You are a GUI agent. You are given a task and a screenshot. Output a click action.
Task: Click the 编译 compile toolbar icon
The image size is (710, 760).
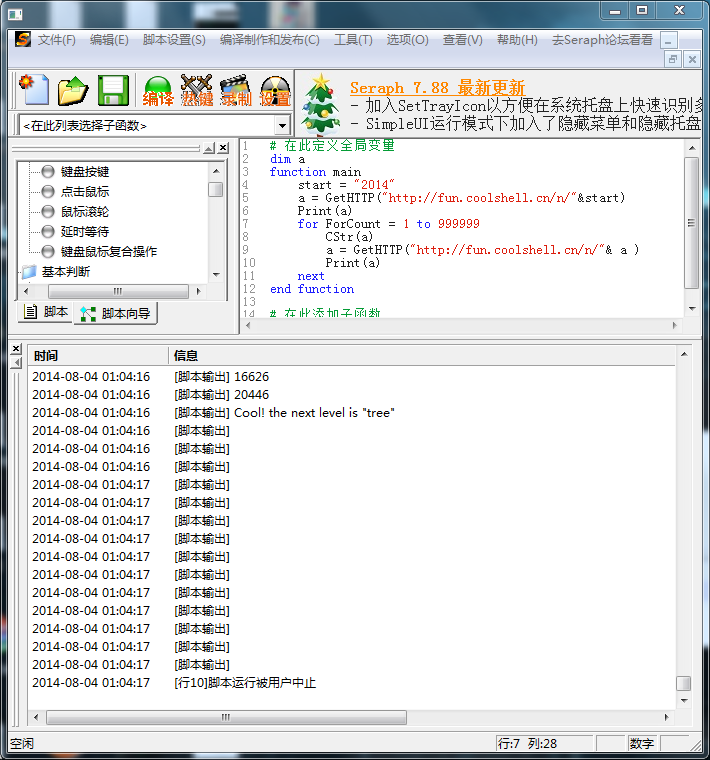point(158,91)
